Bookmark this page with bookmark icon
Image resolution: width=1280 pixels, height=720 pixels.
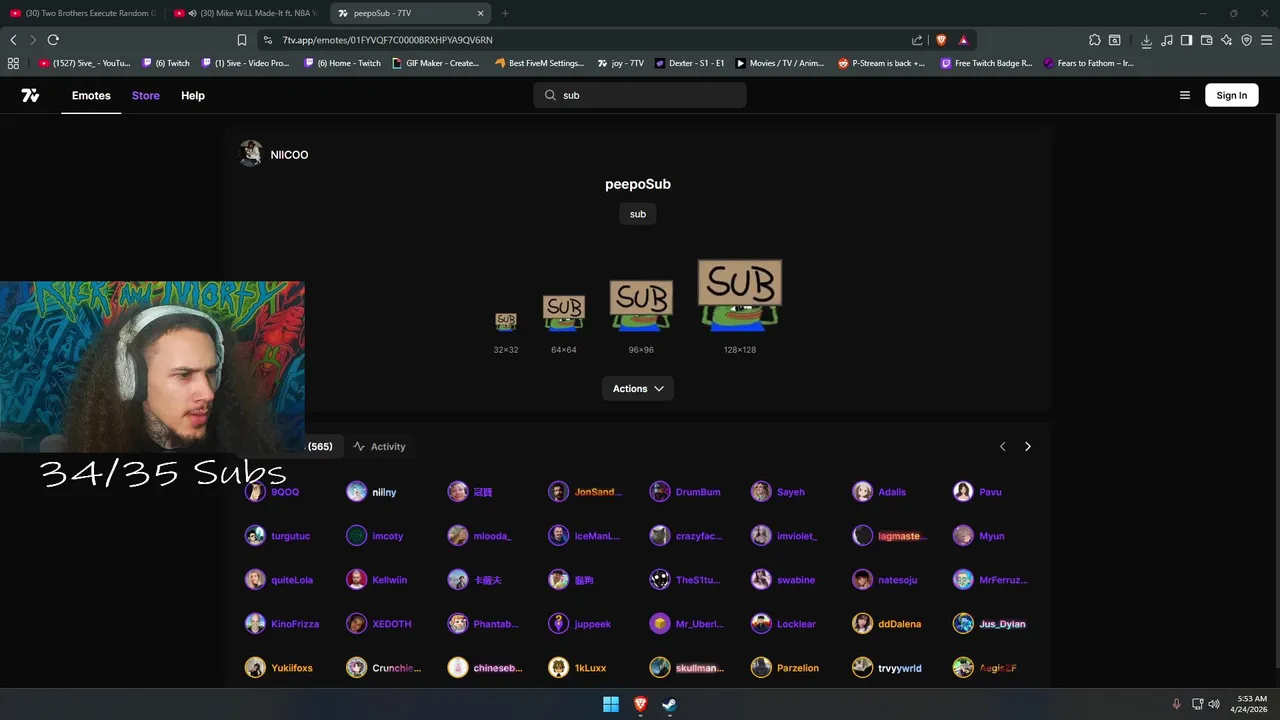point(242,40)
